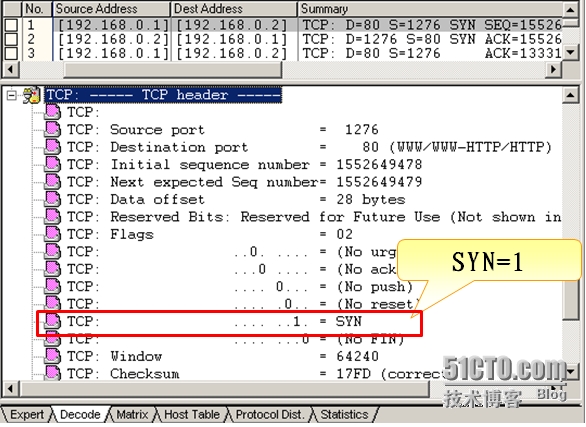The width and height of the screenshot is (586, 427).
Task: Click the page icon beside Checksum row
Action: [x=52, y=373]
